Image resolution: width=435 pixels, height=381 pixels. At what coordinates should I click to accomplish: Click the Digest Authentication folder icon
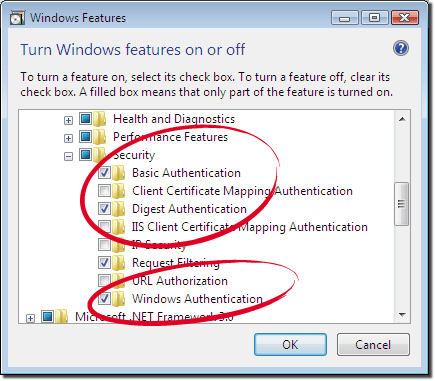(118, 209)
